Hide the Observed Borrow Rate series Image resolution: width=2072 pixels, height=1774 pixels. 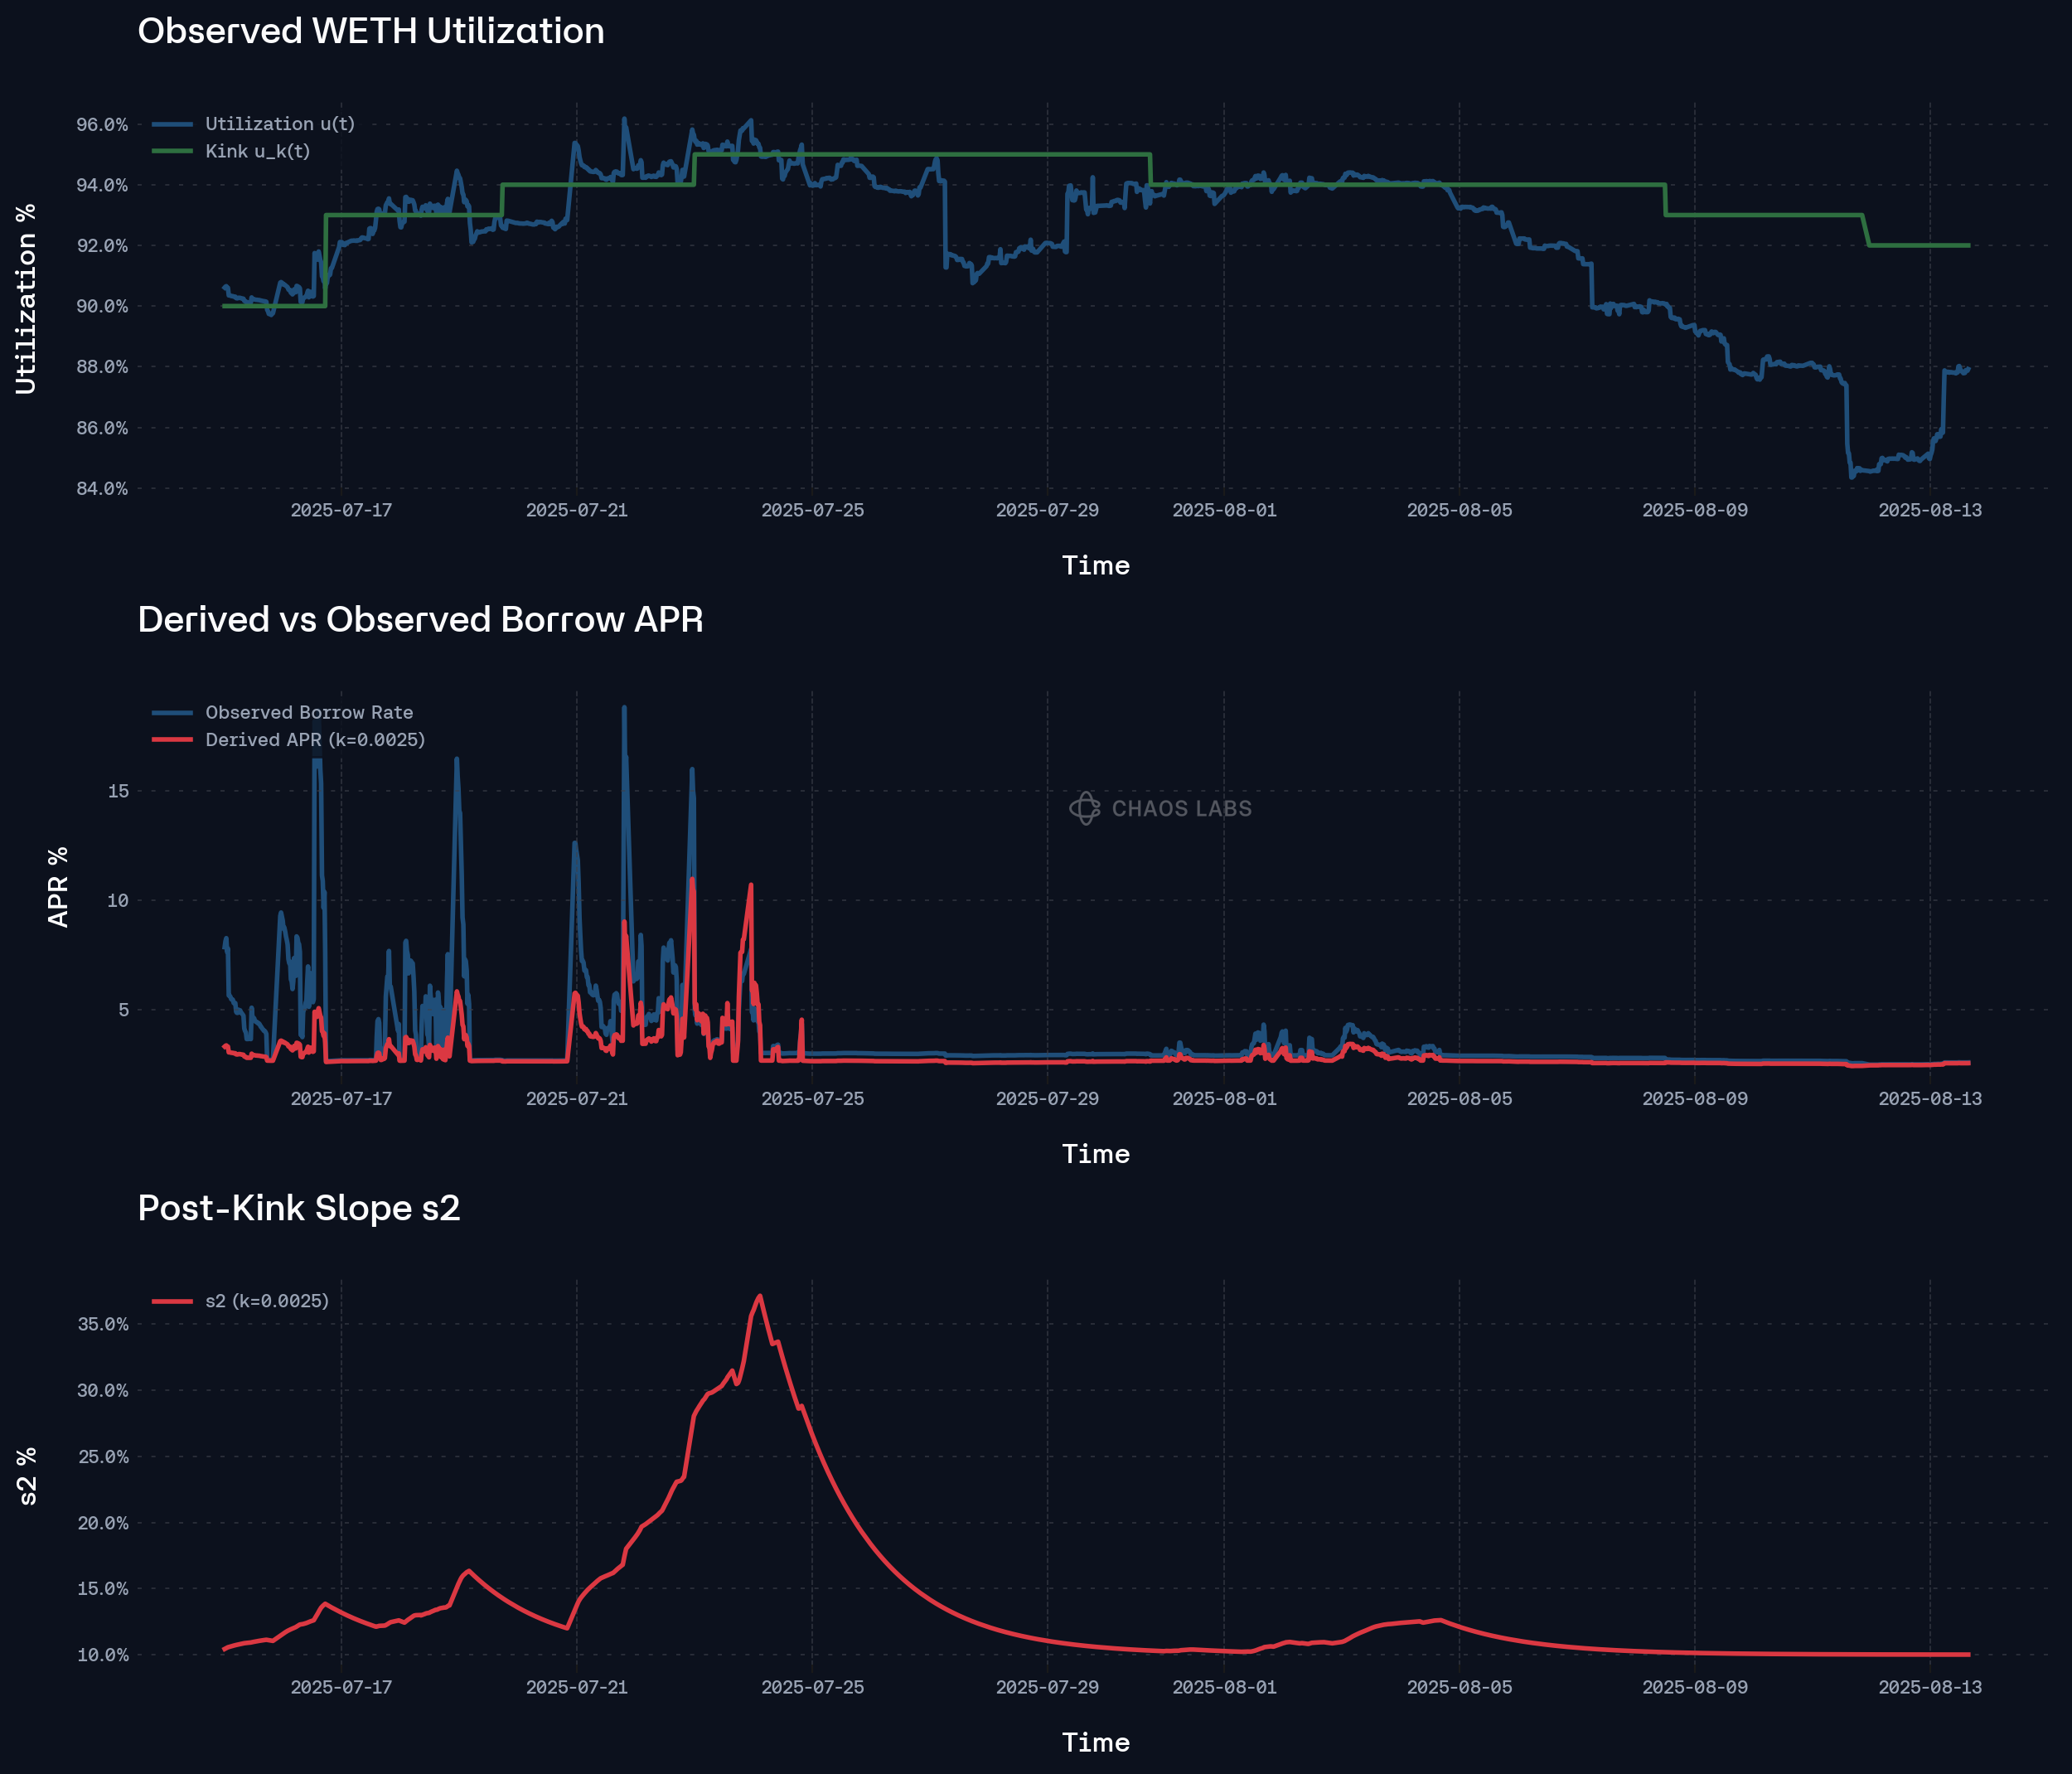[308, 712]
